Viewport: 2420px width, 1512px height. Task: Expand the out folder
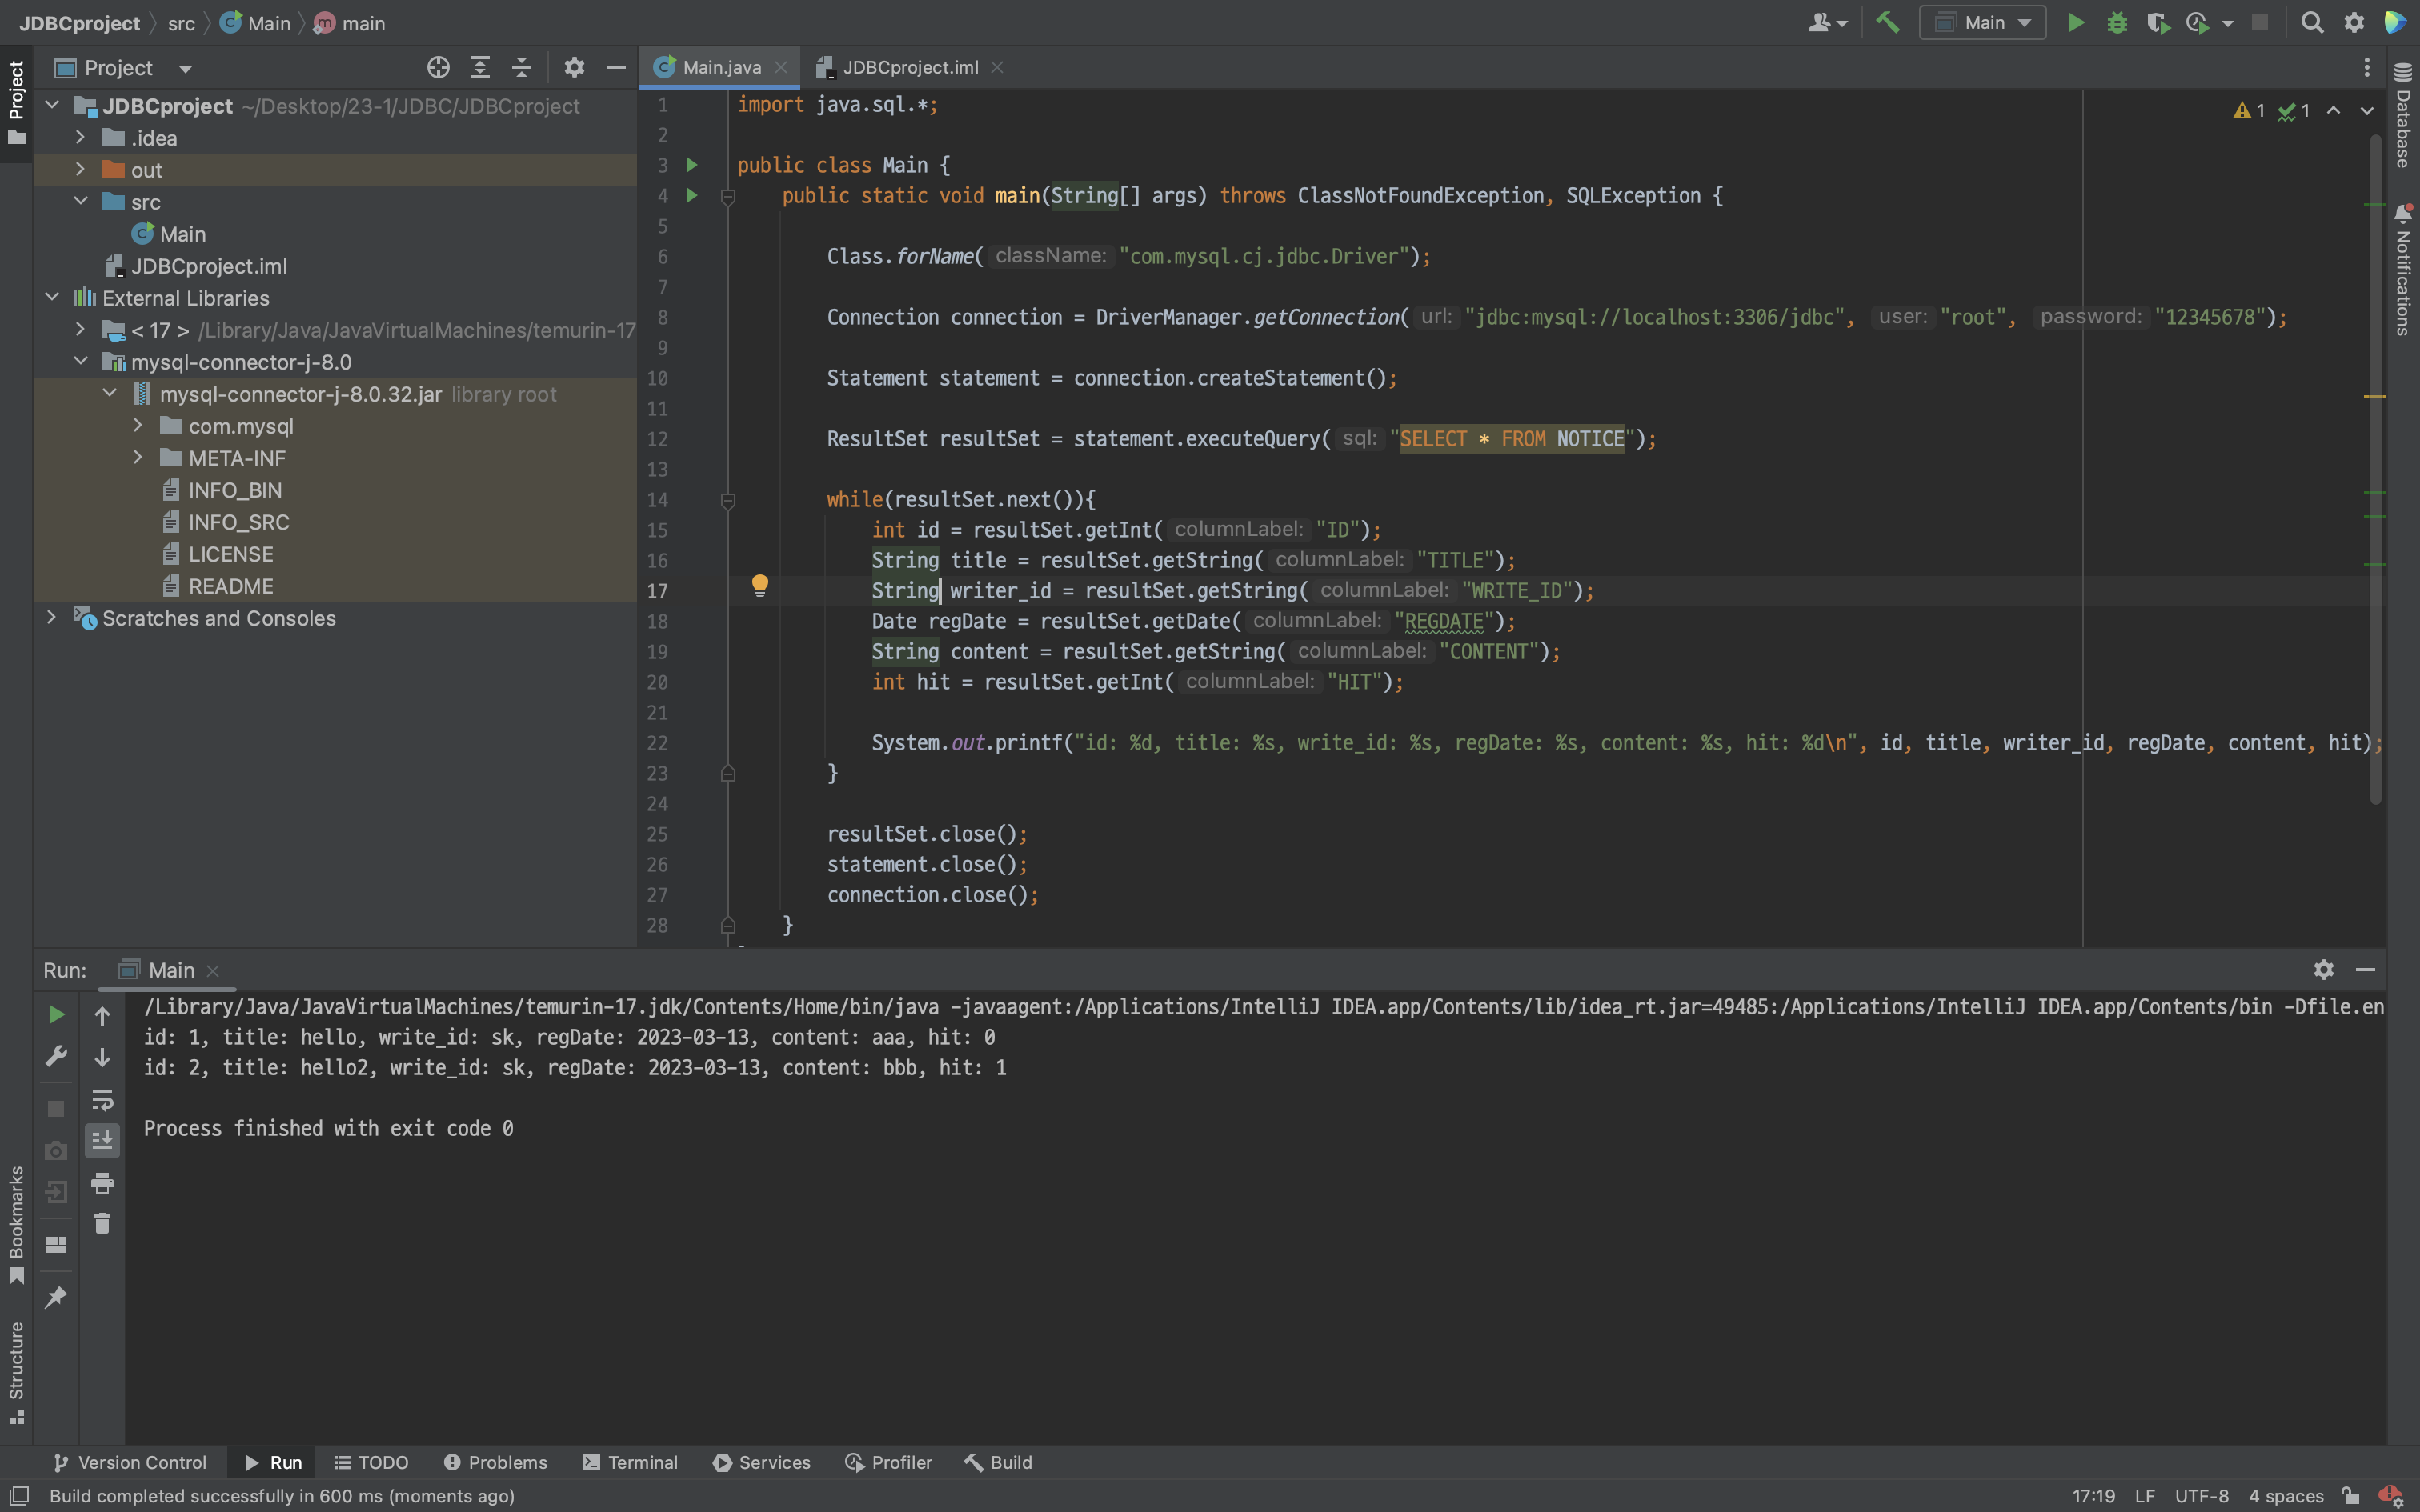(x=80, y=170)
